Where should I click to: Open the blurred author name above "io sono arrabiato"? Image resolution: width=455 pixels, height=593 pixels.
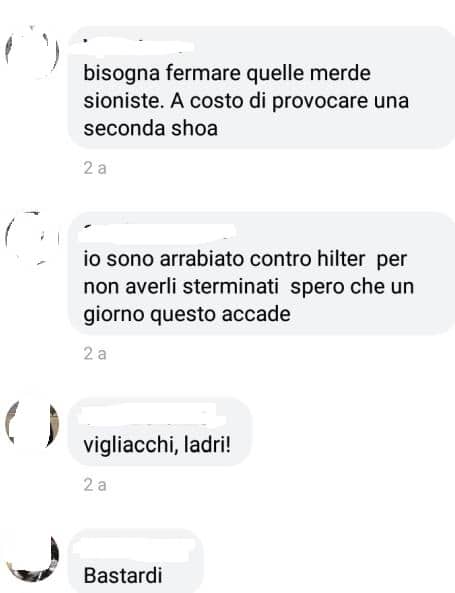(x=158, y=232)
